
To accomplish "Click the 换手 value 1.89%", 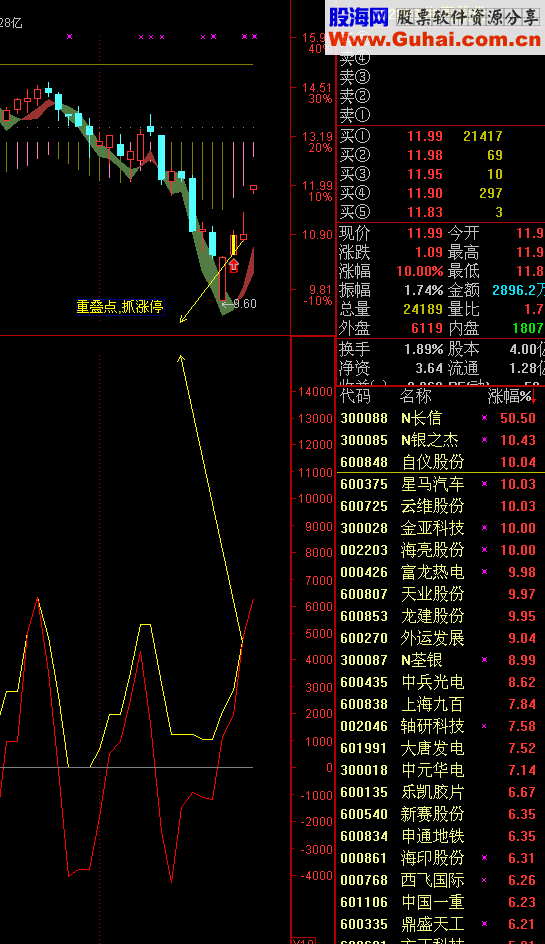I will tap(424, 349).
